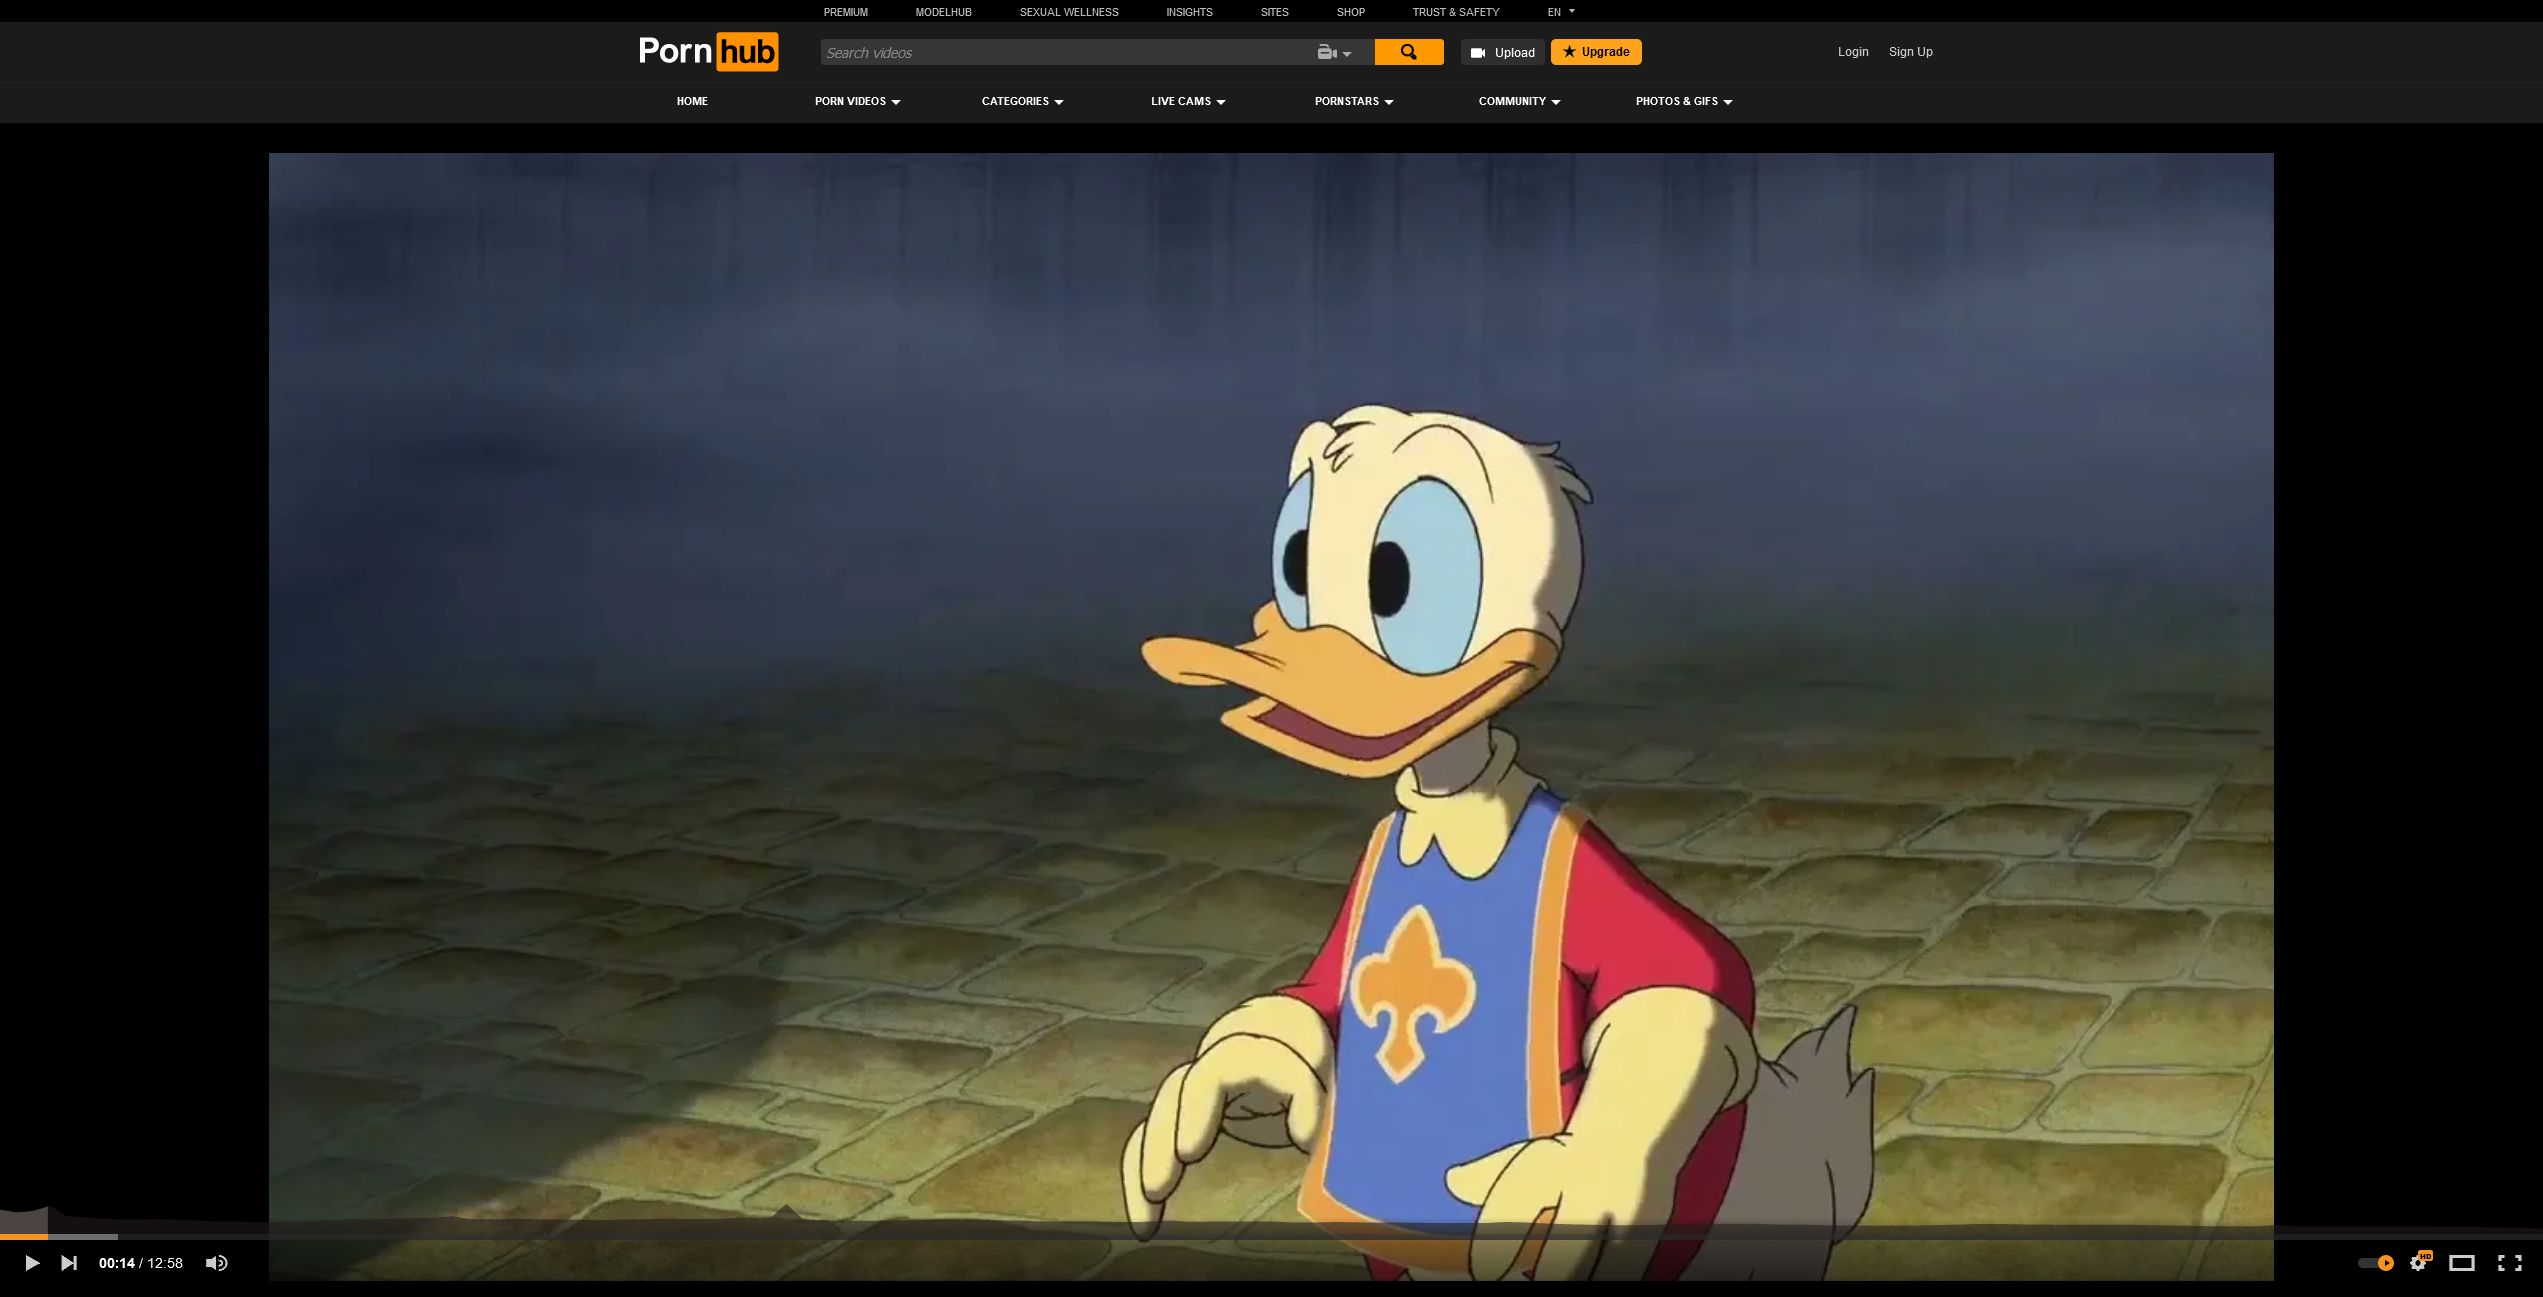The image size is (2543, 1297).
Task: Click the Upgrade button
Action: tap(1596, 51)
